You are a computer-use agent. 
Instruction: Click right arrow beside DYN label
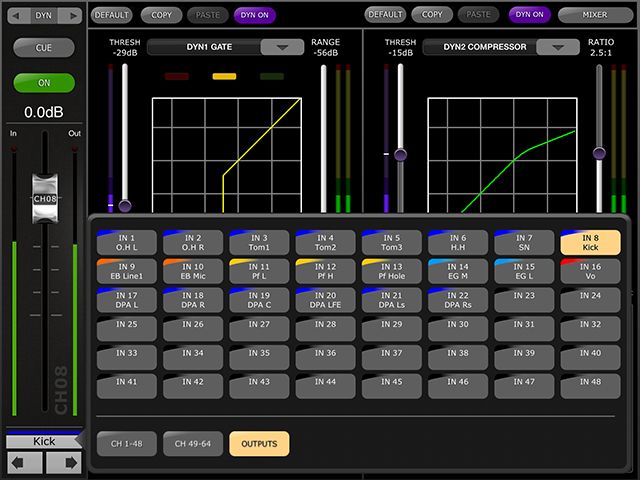[x=73, y=15]
